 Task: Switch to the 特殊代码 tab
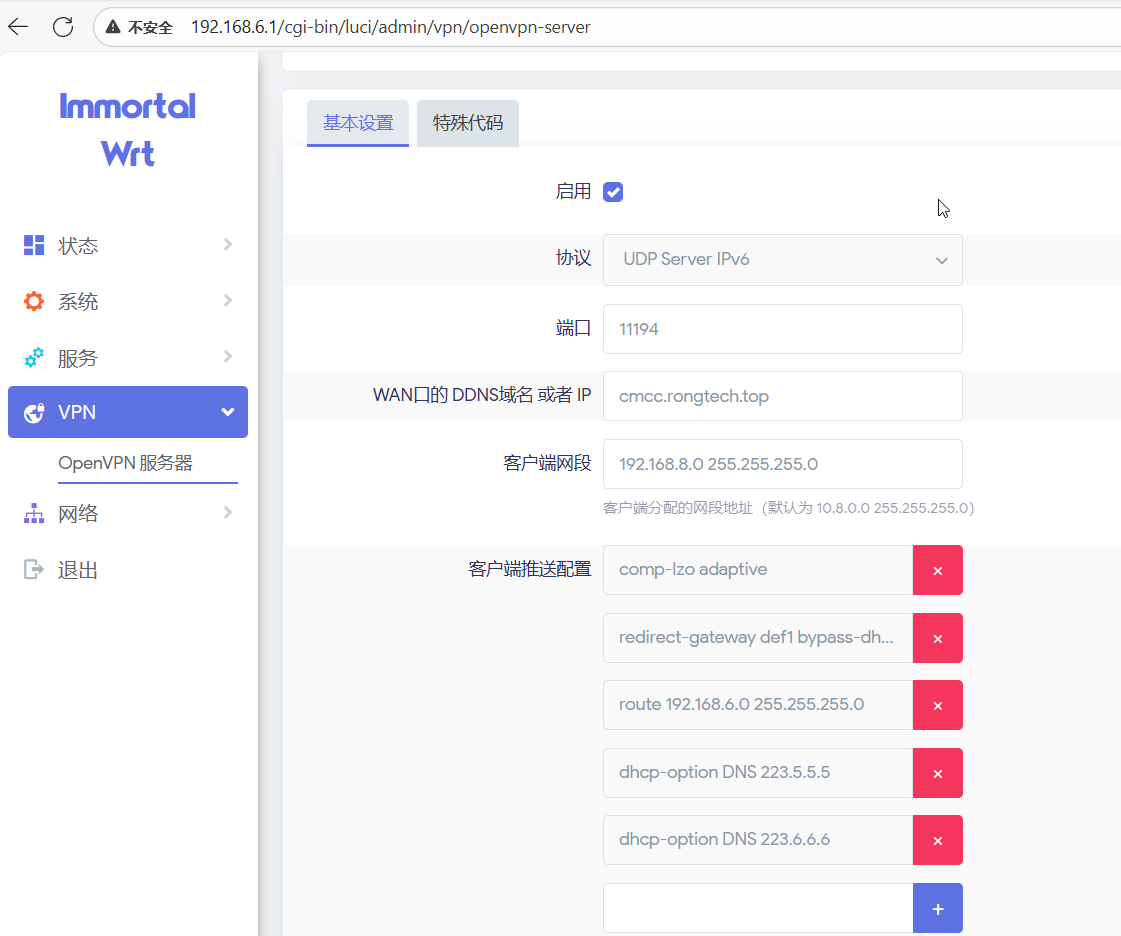click(x=467, y=124)
